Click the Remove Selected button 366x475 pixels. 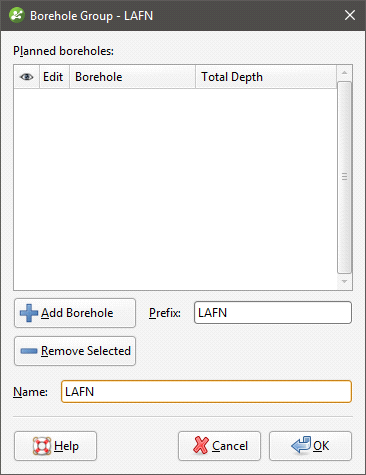75,351
